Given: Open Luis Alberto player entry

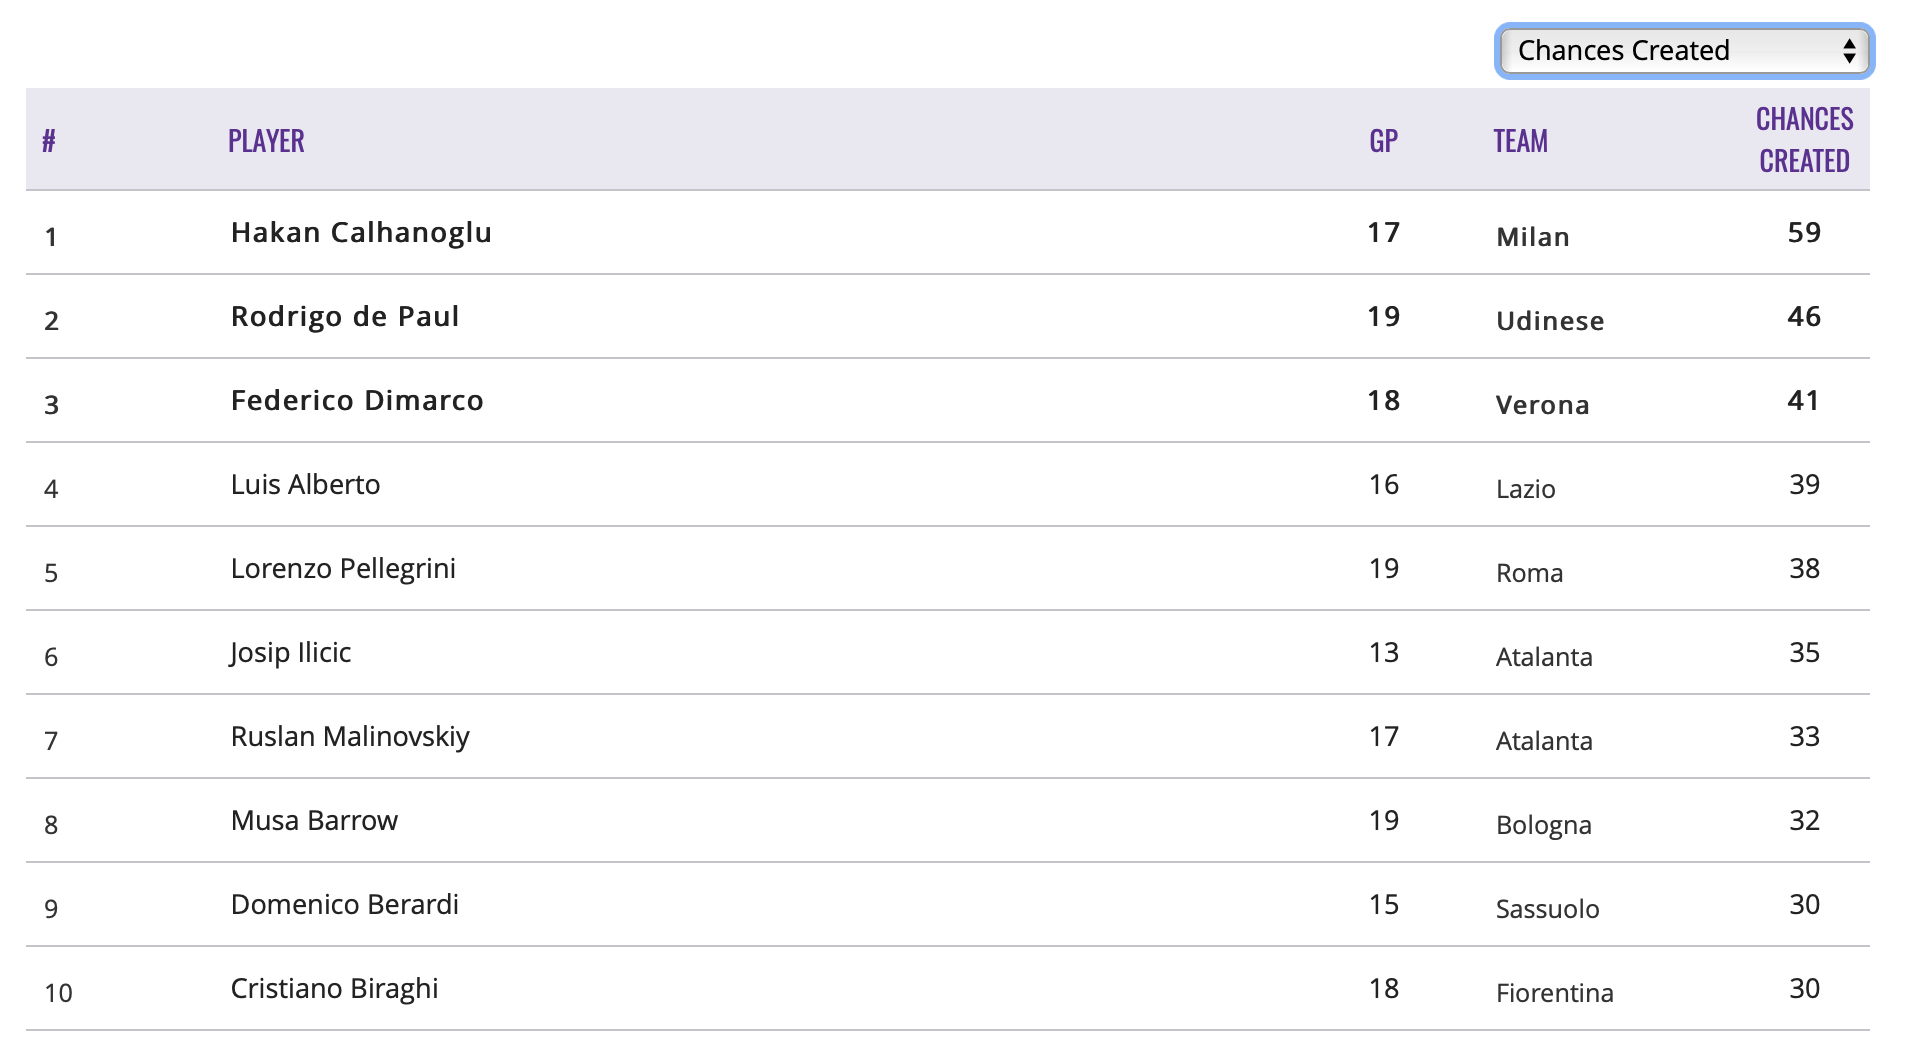Looking at the screenshot, I should [x=305, y=485].
